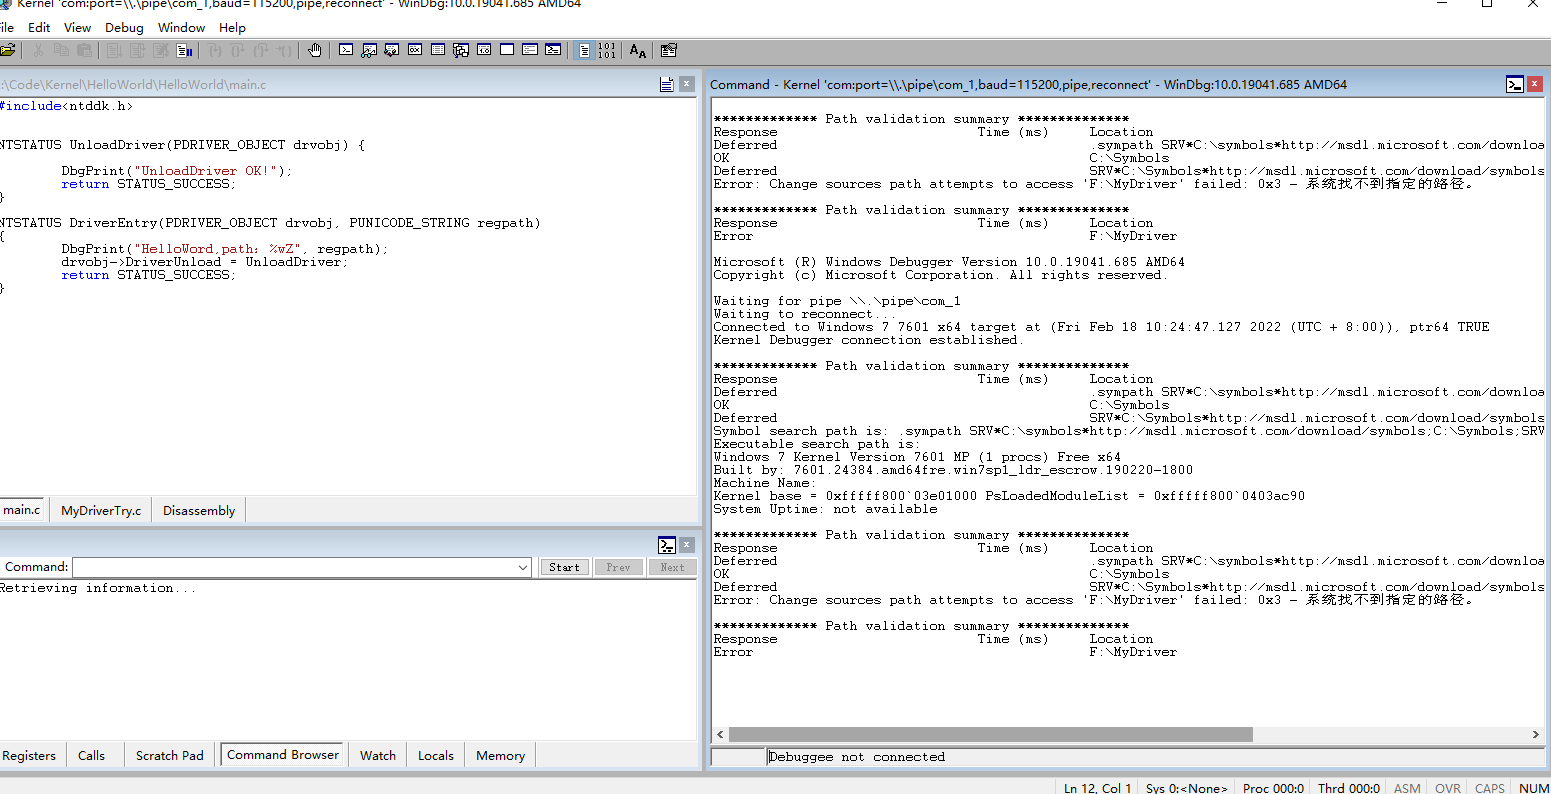Click the breakpoint hand icon
This screenshot has height=794, width=1551.
[315, 50]
